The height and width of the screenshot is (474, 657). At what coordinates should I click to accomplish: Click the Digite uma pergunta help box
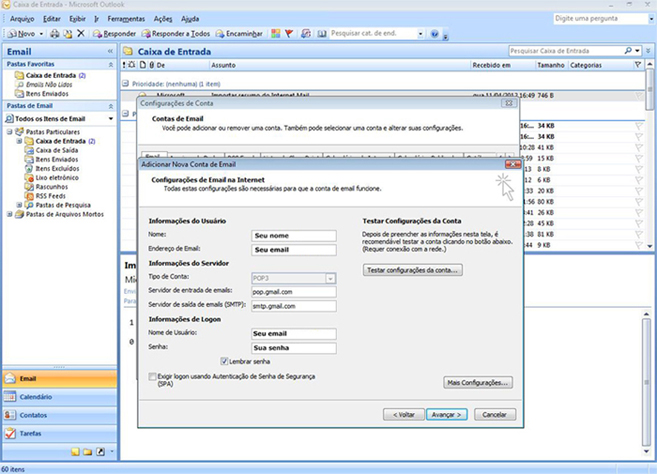click(x=600, y=18)
